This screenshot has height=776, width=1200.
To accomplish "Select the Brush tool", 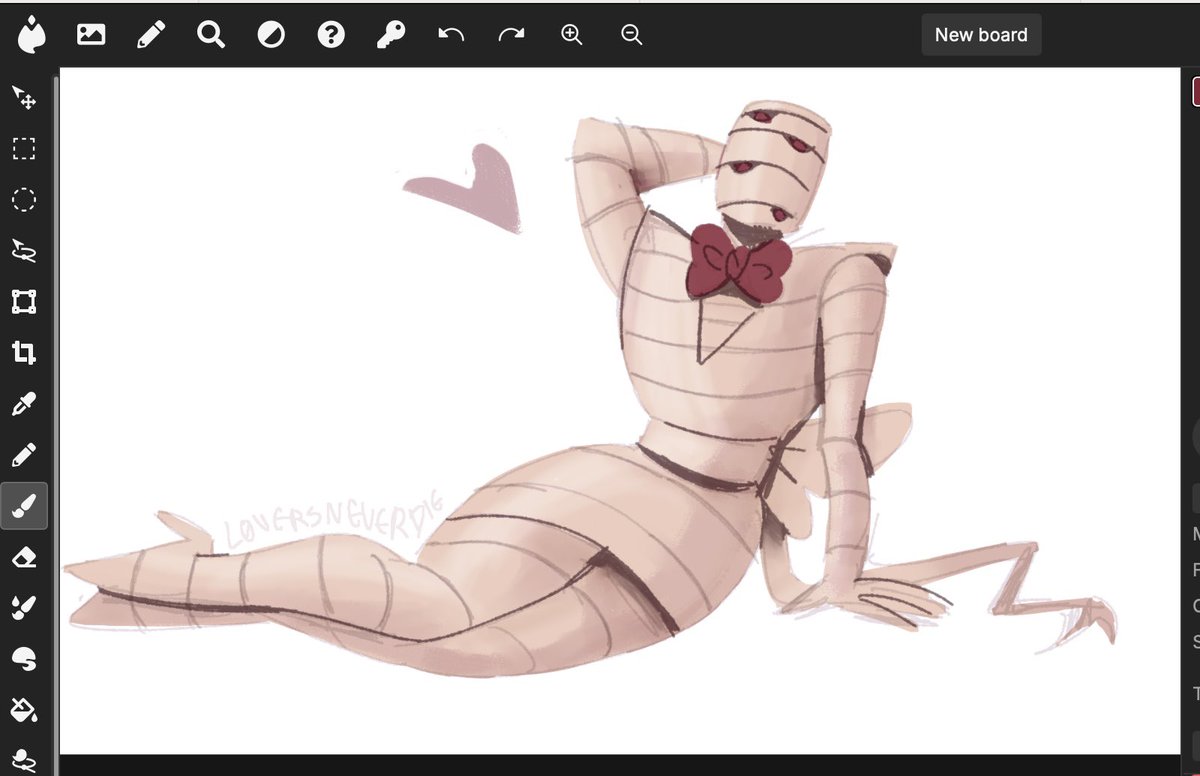I will tap(24, 507).
